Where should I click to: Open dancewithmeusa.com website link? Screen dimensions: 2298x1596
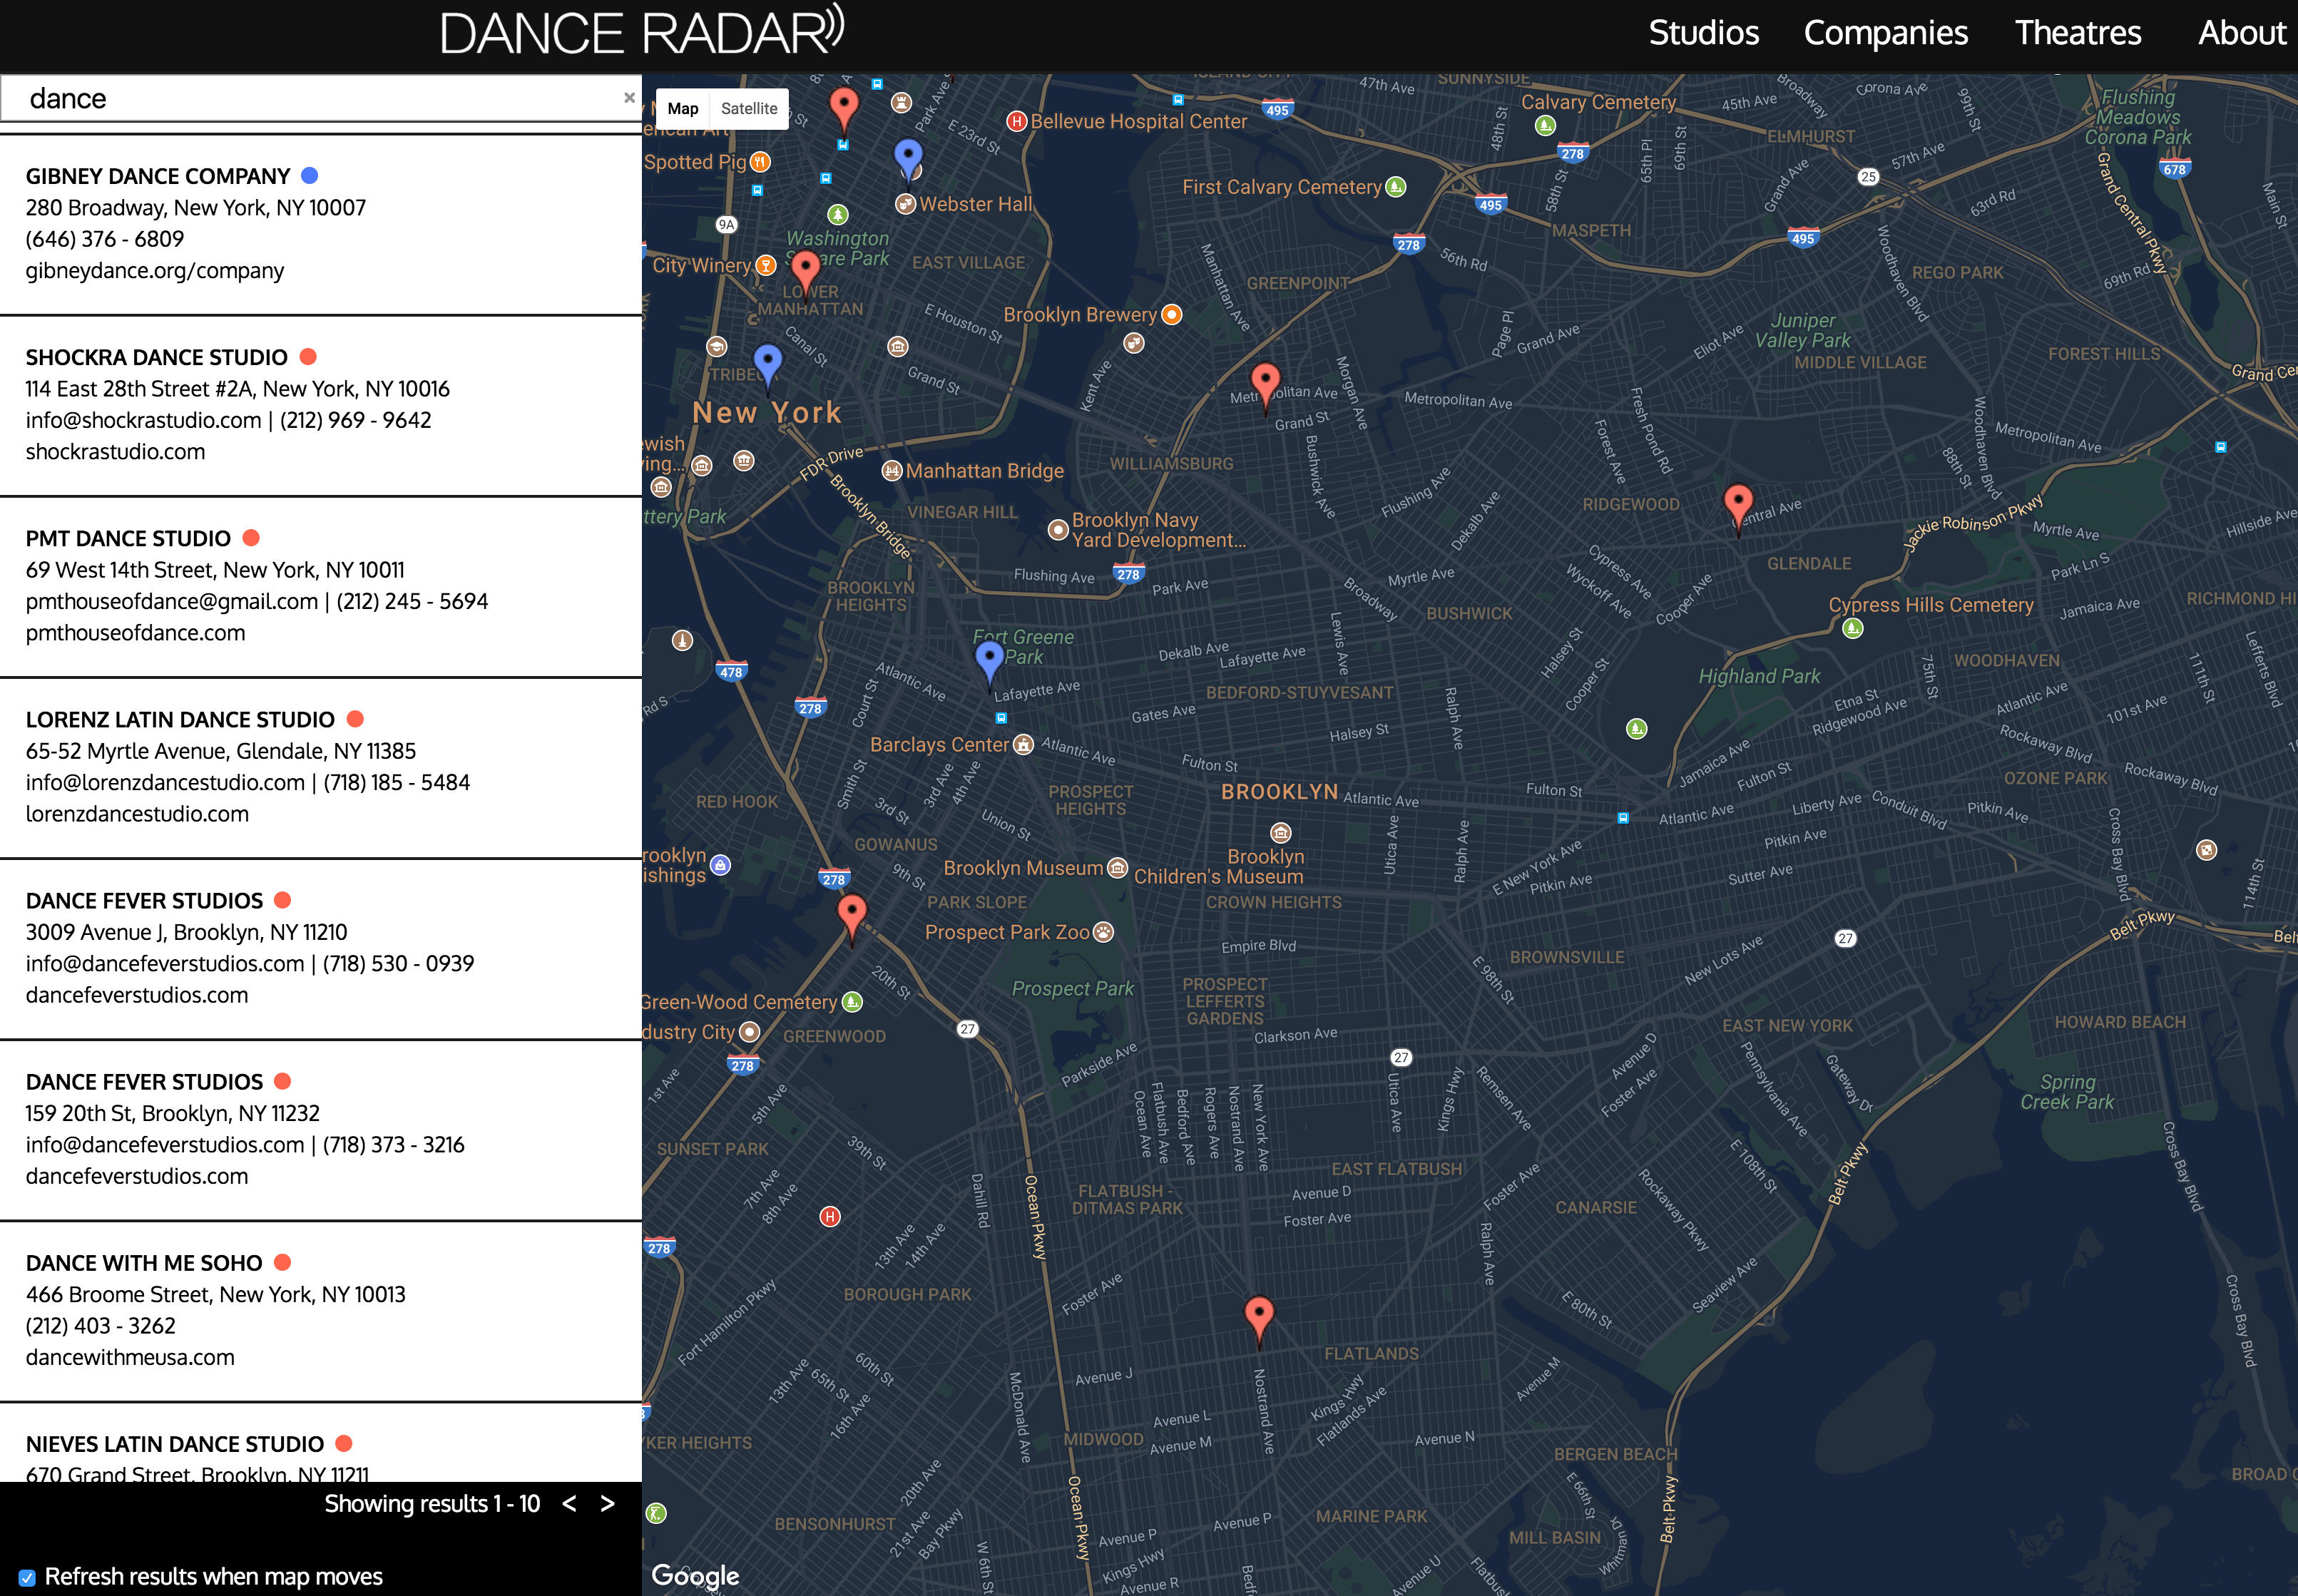130,1358
